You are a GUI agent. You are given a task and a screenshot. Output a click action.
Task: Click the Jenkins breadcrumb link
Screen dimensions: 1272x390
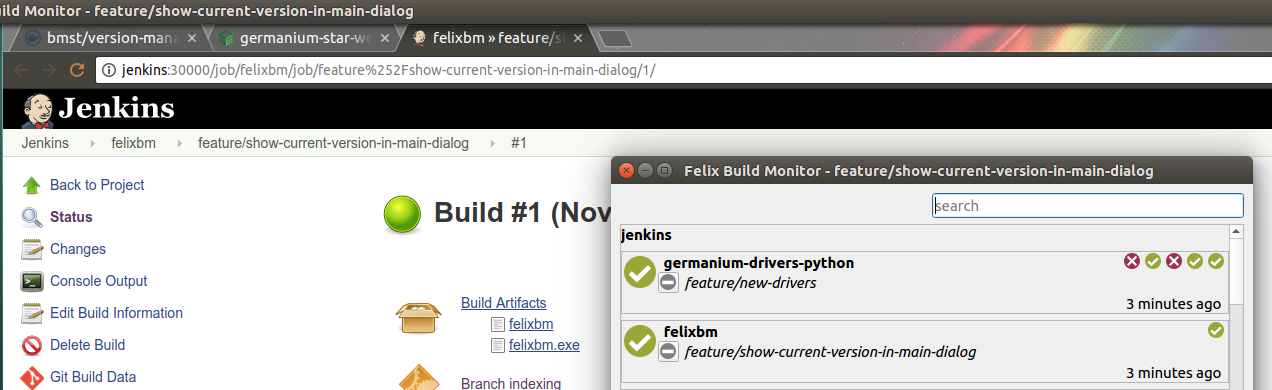[45, 143]
